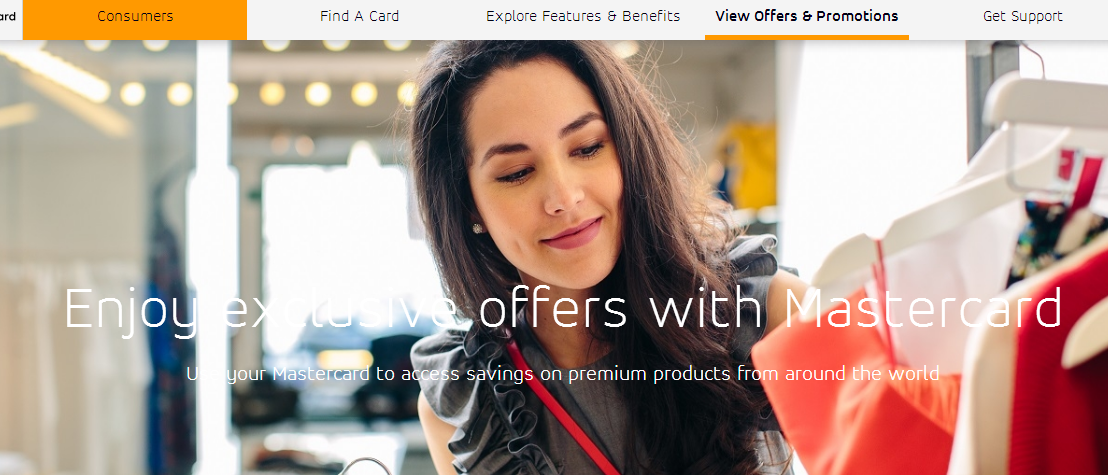
Task: Click the woman's face in the hero image
Action: pos(544,177)
